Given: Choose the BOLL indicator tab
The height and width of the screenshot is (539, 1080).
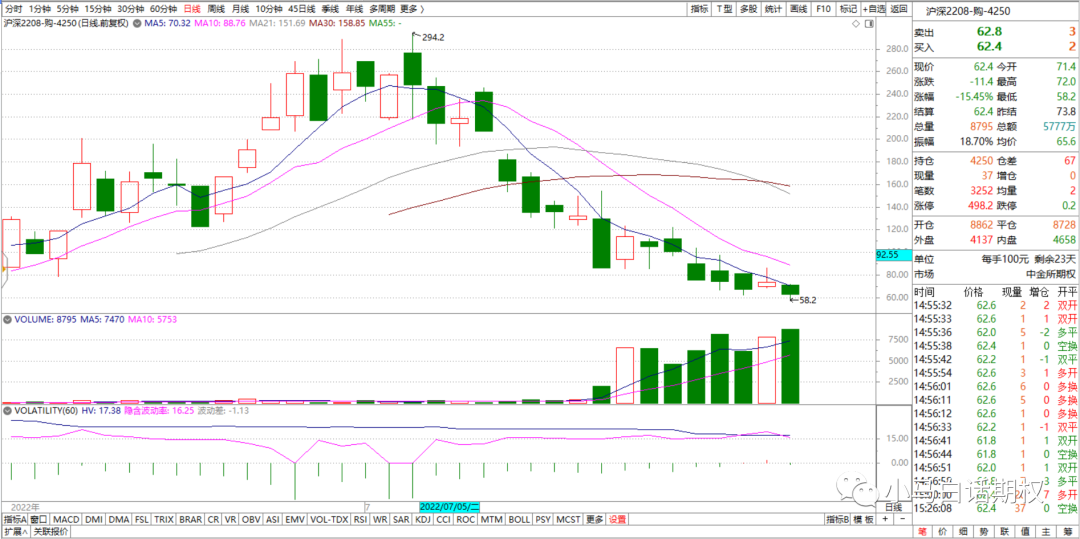Looking at the screenshot, I should (x=519, y=520).
